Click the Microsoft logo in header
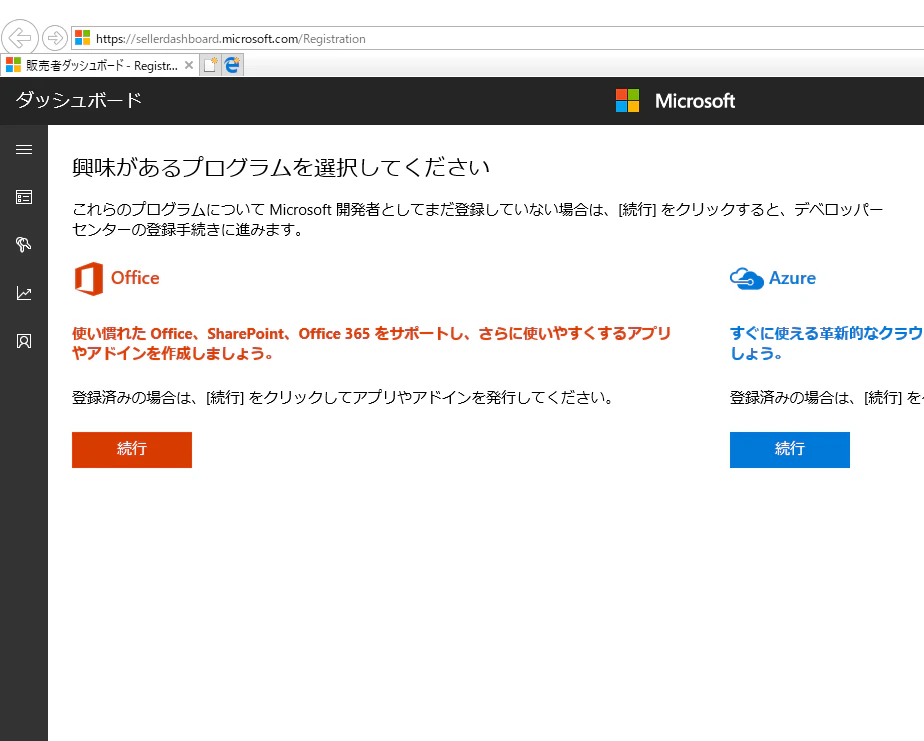This screenshot has width=924, height=741. point(628,101)
